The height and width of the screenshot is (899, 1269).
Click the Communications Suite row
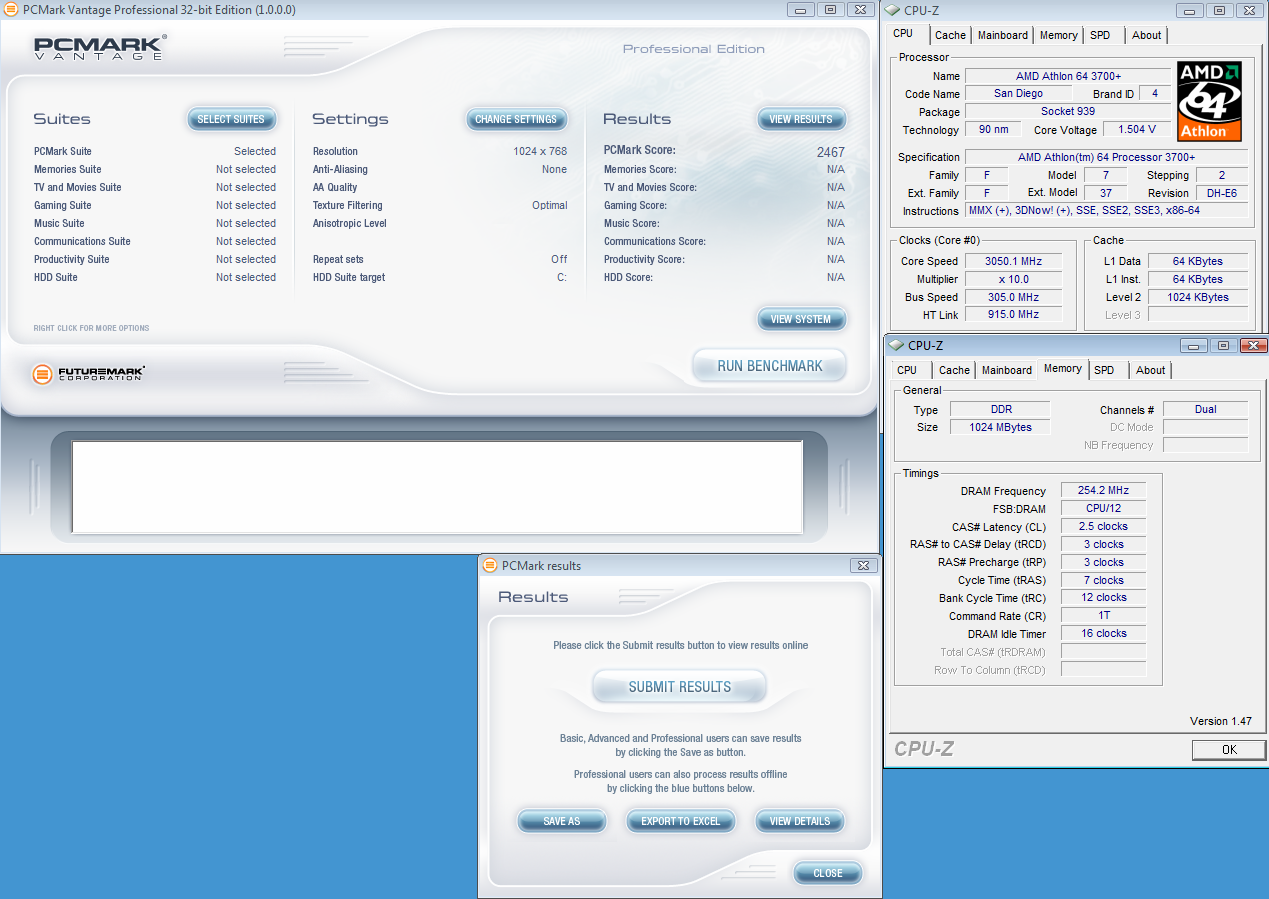coord(155,241)
